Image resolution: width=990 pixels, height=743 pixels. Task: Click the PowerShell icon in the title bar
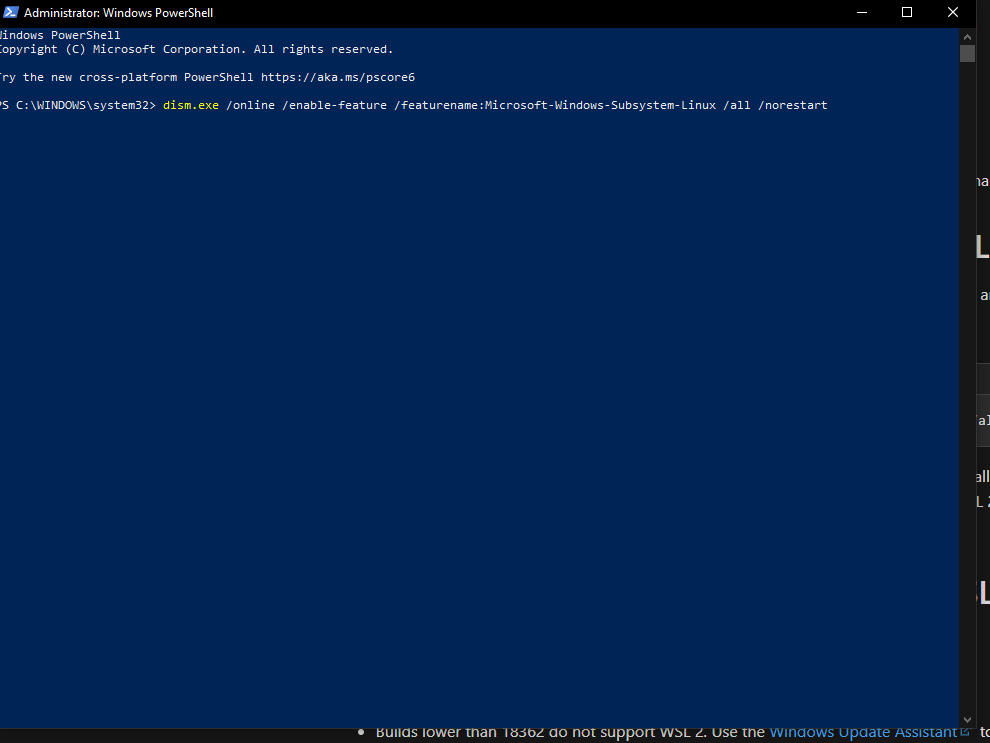tap(10, 13)
